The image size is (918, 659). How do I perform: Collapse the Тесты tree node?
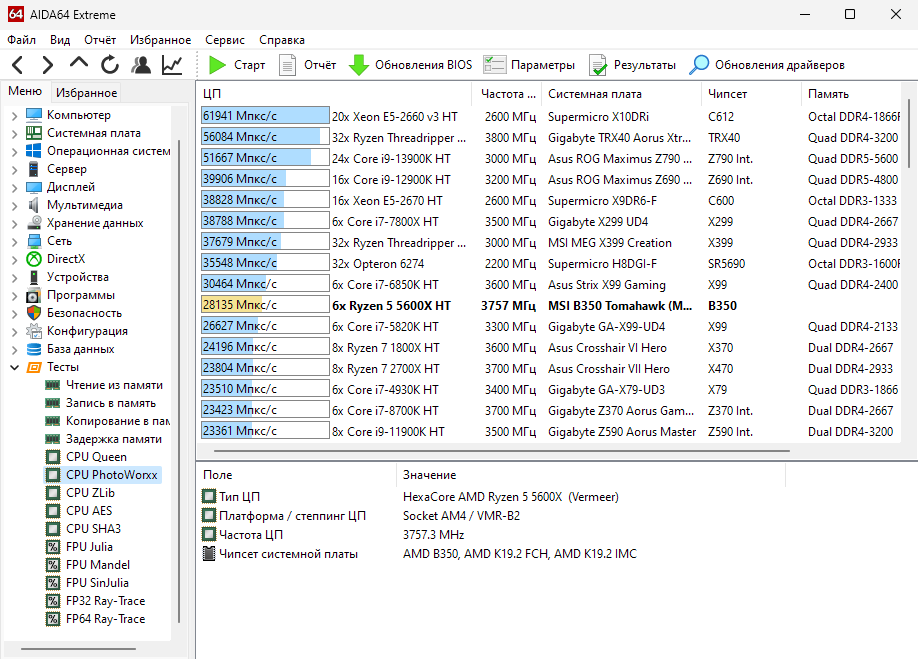click(x=15, y=368)
